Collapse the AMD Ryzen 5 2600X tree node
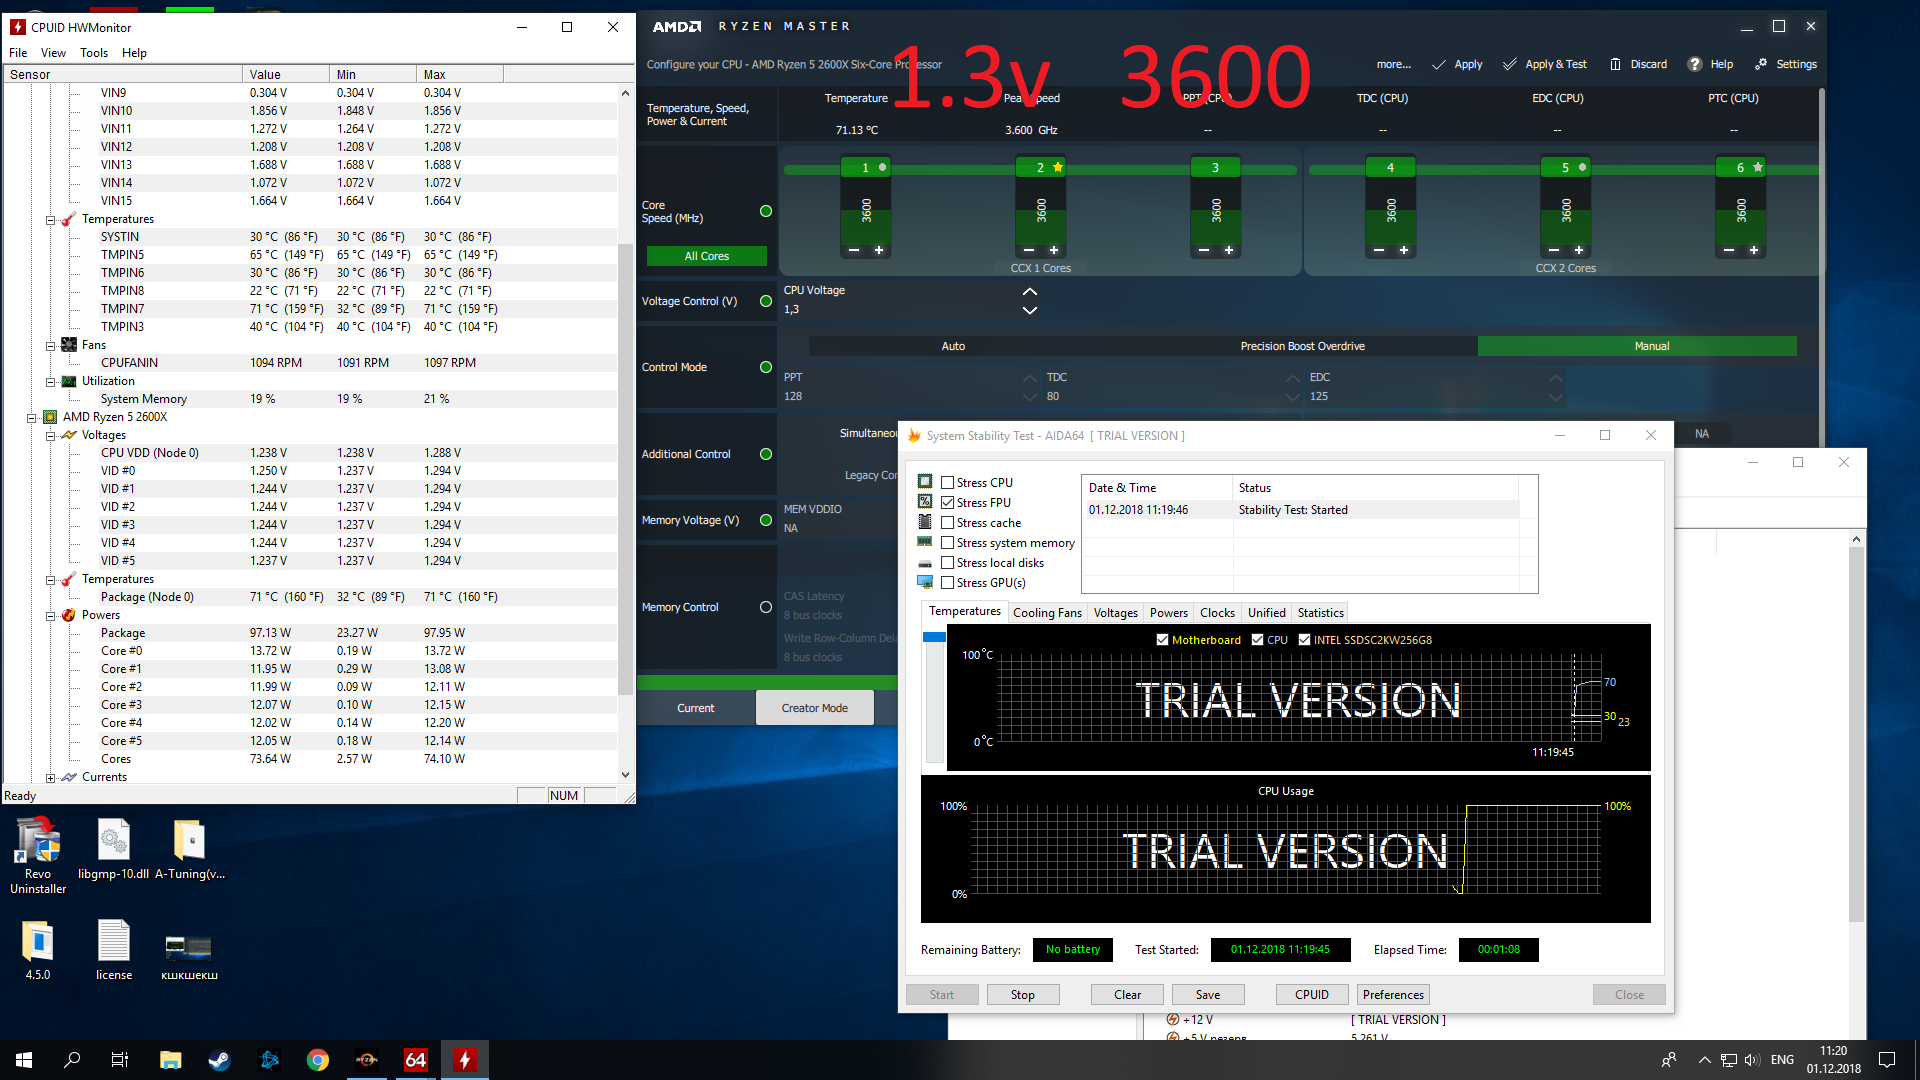The width and height of the screenshot is (1920, 1080). 32,418
